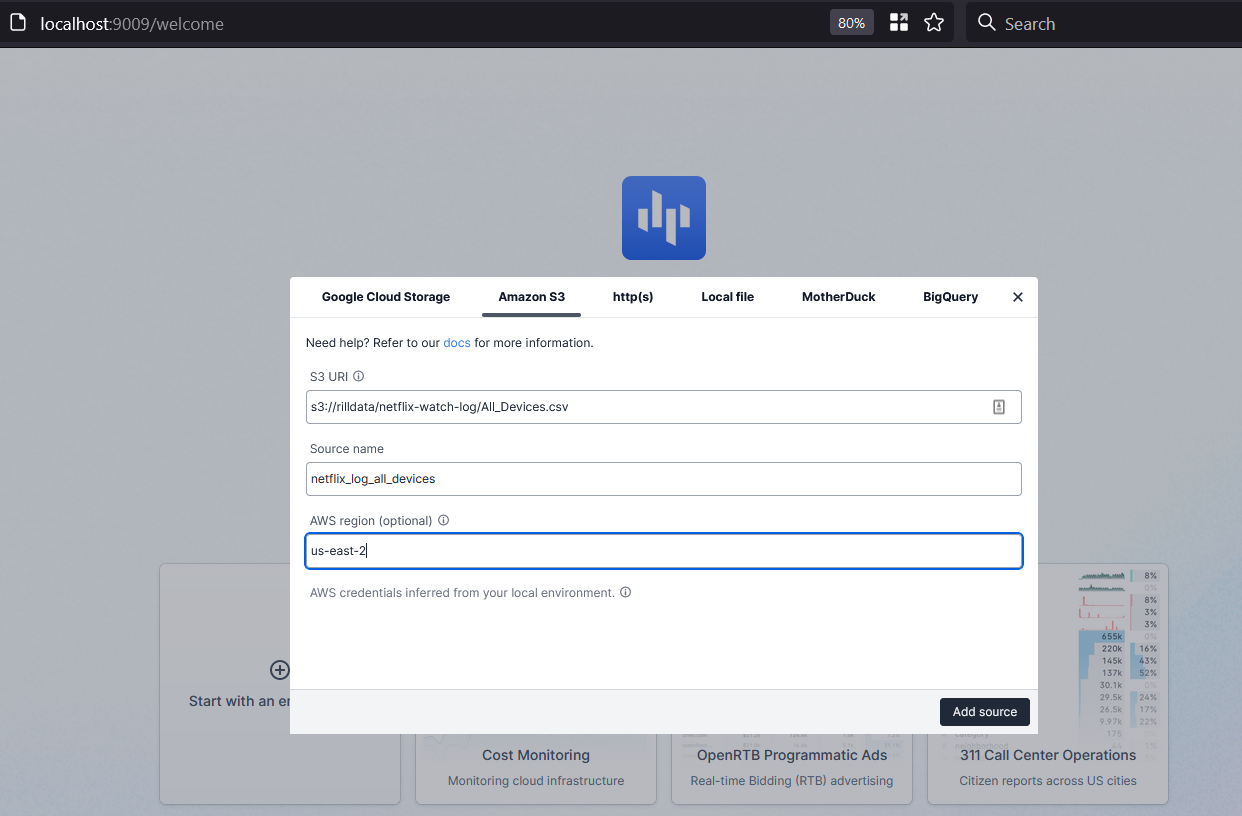Image resolution: width=1242 pixels, height=816 pixels.
Task: Click into the S3 URI field
Action: 664,407
